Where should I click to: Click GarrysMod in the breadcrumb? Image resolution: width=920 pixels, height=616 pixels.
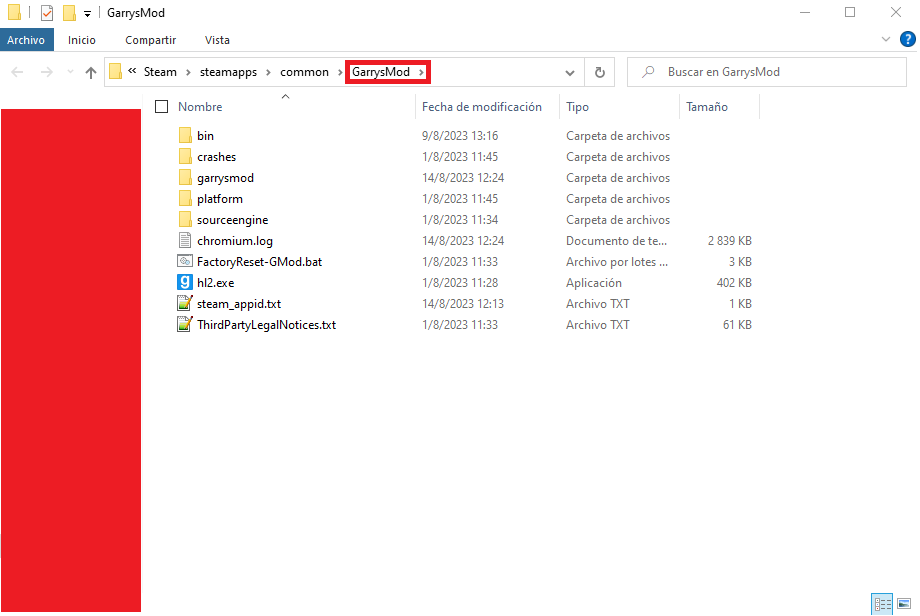click(381, 72)
